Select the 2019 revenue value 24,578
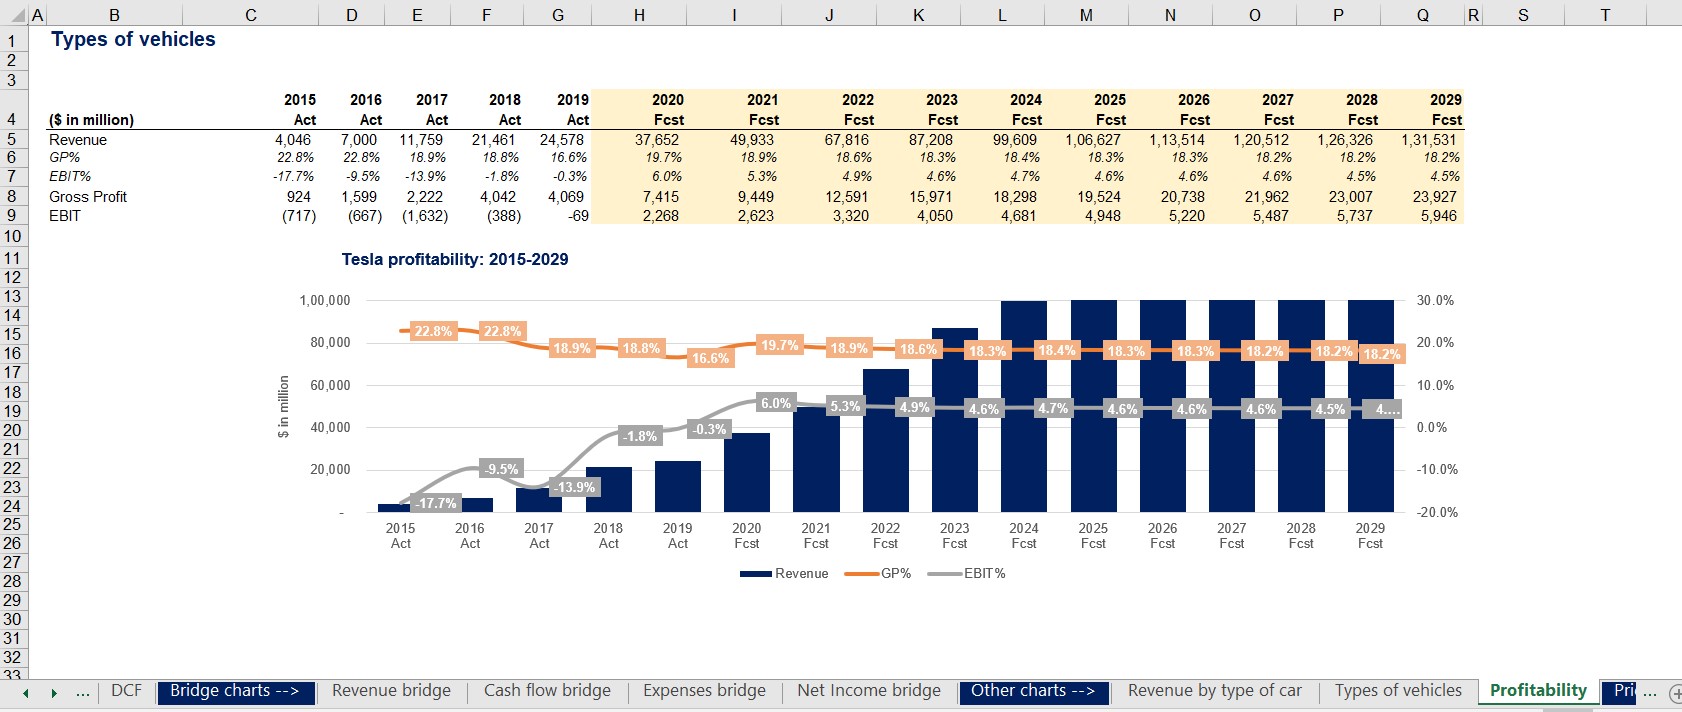The width and height of the screenshot is (1682, 712). pos(561,140)
